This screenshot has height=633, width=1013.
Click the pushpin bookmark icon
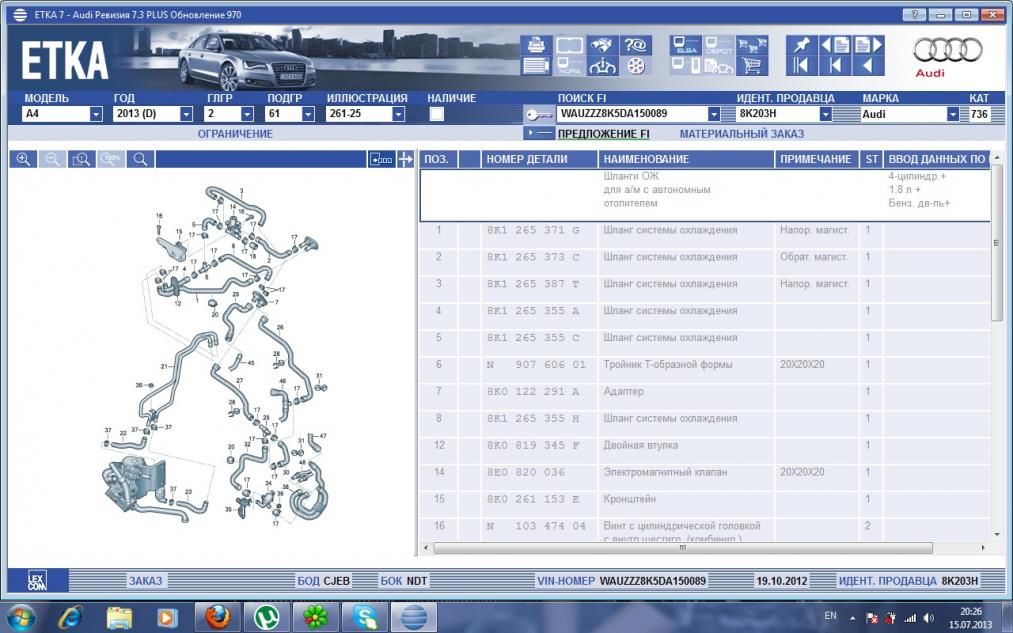802,45
